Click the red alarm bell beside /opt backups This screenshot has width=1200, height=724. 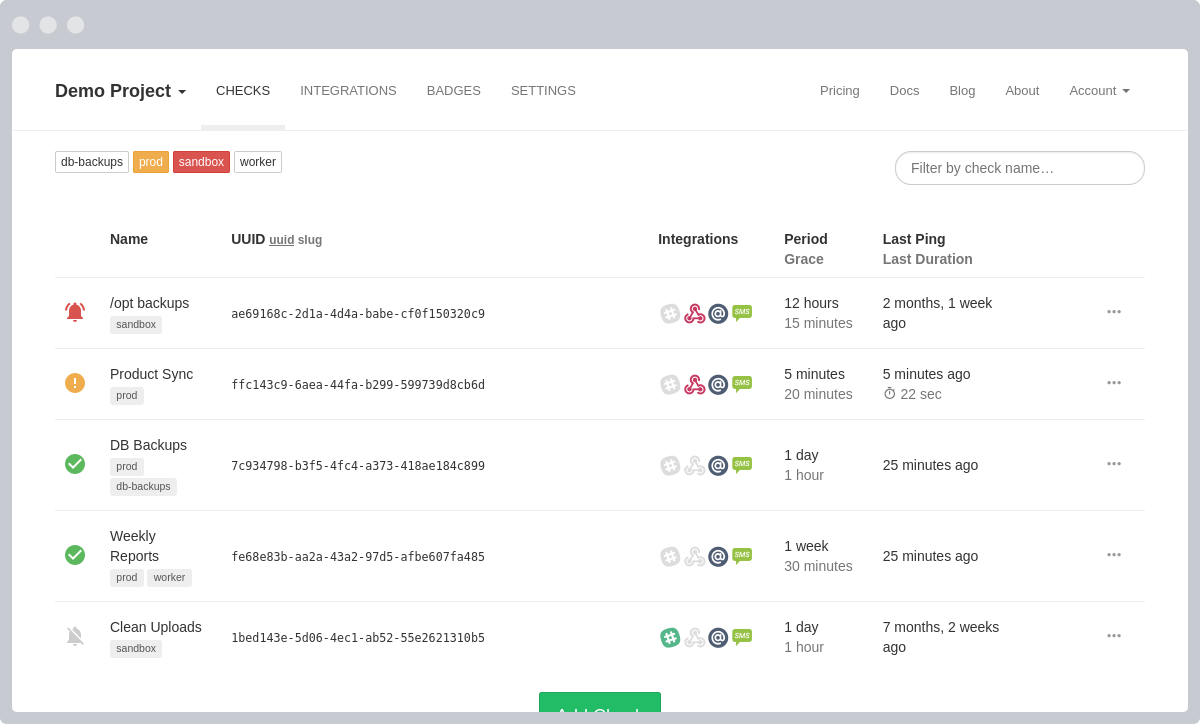(x=75, y=312)
